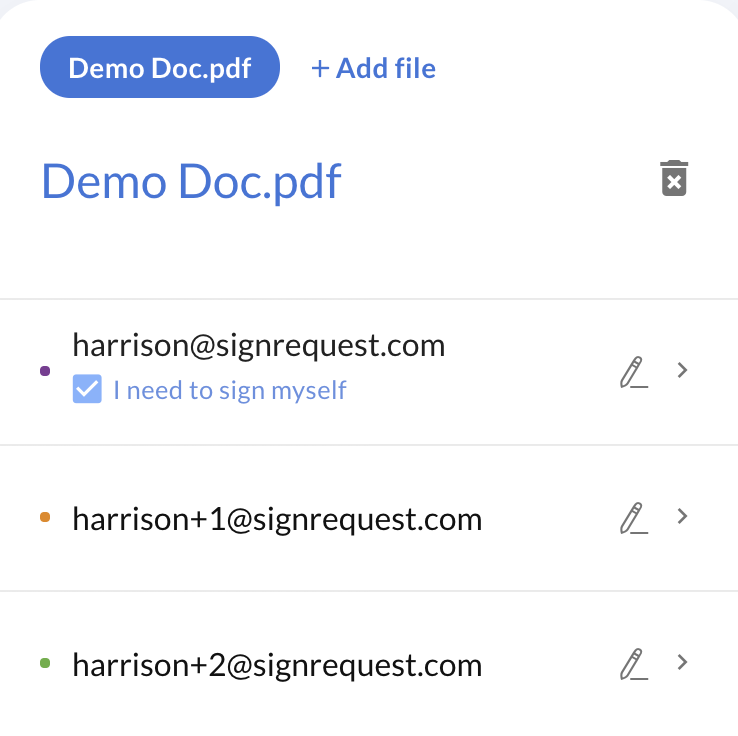This screenshot has width=738, height=736.
Task: Click the orange dot beside harrison+1@signrequest.com
Action: click(x=45, y=517)
